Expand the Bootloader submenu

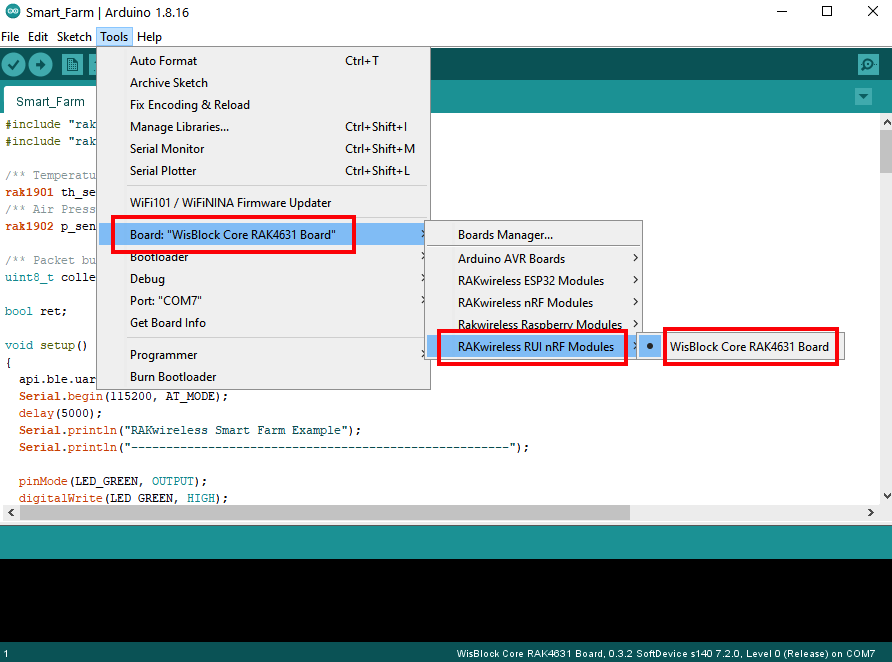coord(262,257)
